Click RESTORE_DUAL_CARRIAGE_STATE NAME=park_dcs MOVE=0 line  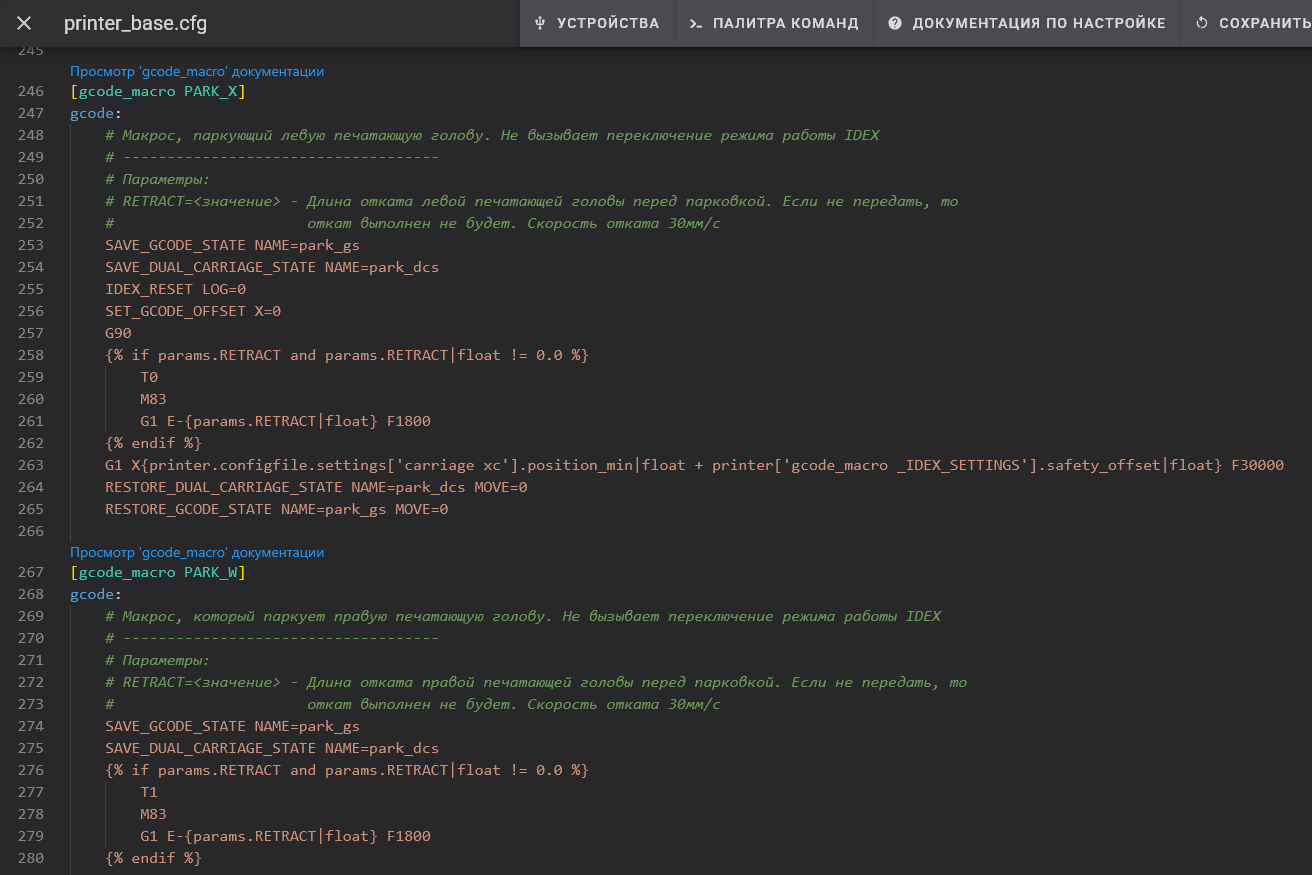(316, 487)
